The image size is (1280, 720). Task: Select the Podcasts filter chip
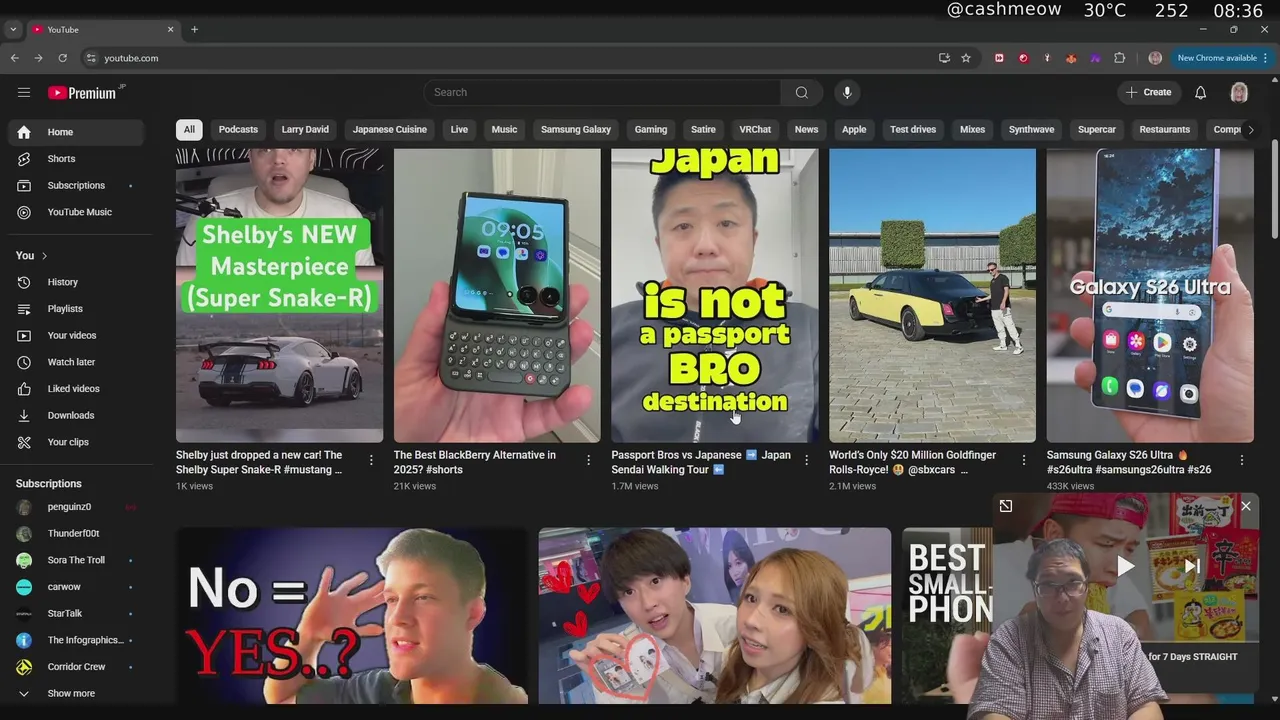238,129
